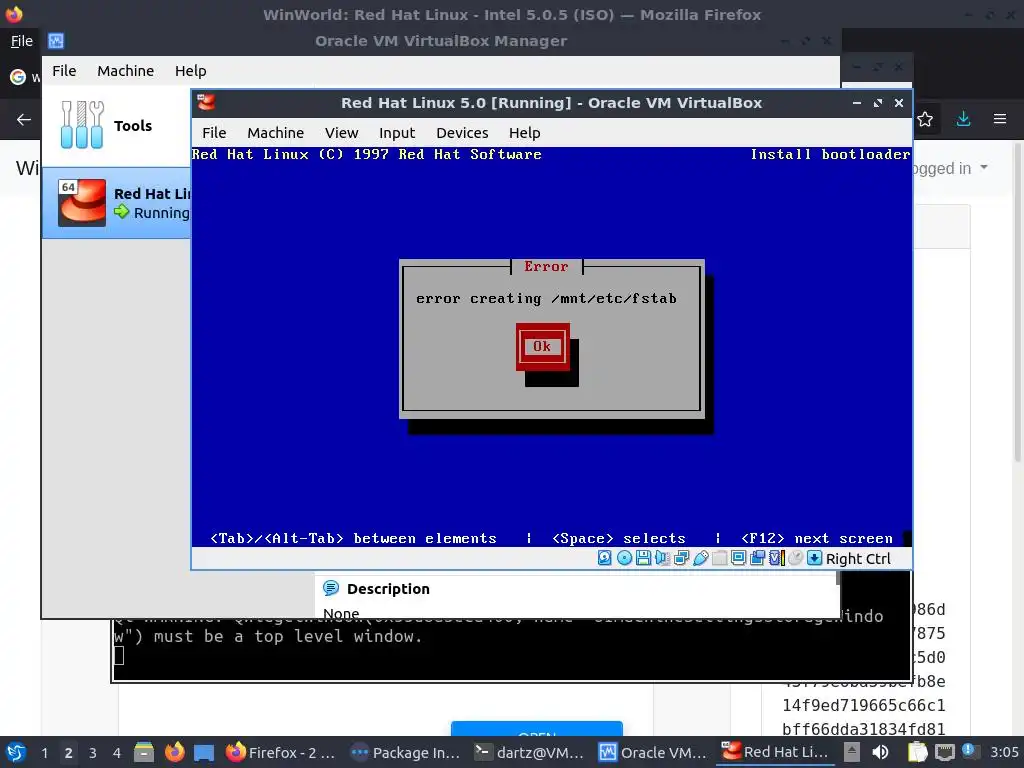The width and height of the screenshot is (1024, 768).
Task: Click the display icon in VM status bar
Action: click(739, 558)
